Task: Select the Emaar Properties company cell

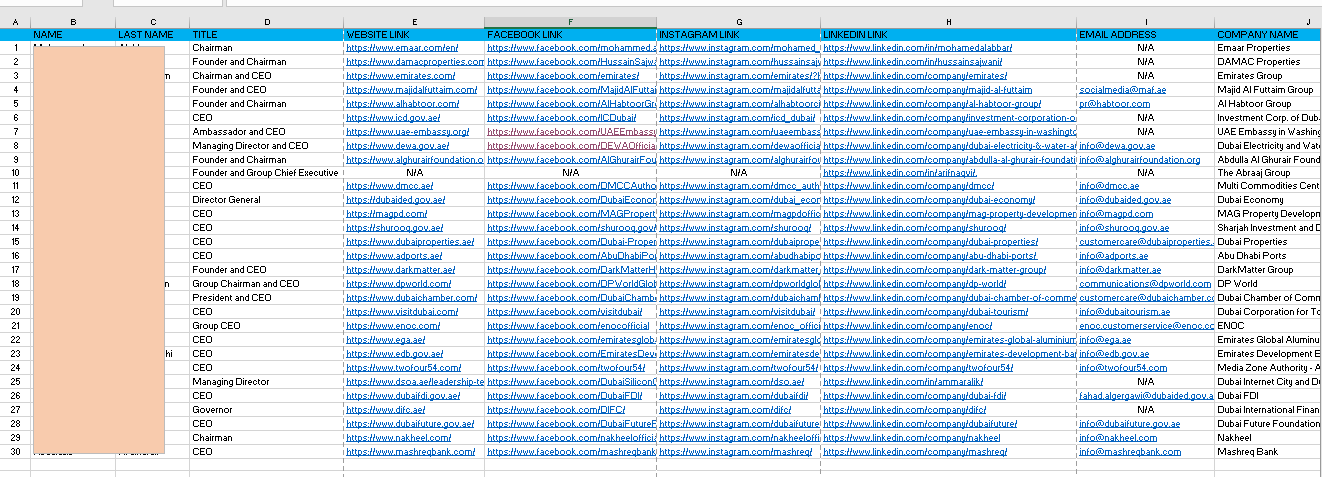Action: (x=1268, y=48)
